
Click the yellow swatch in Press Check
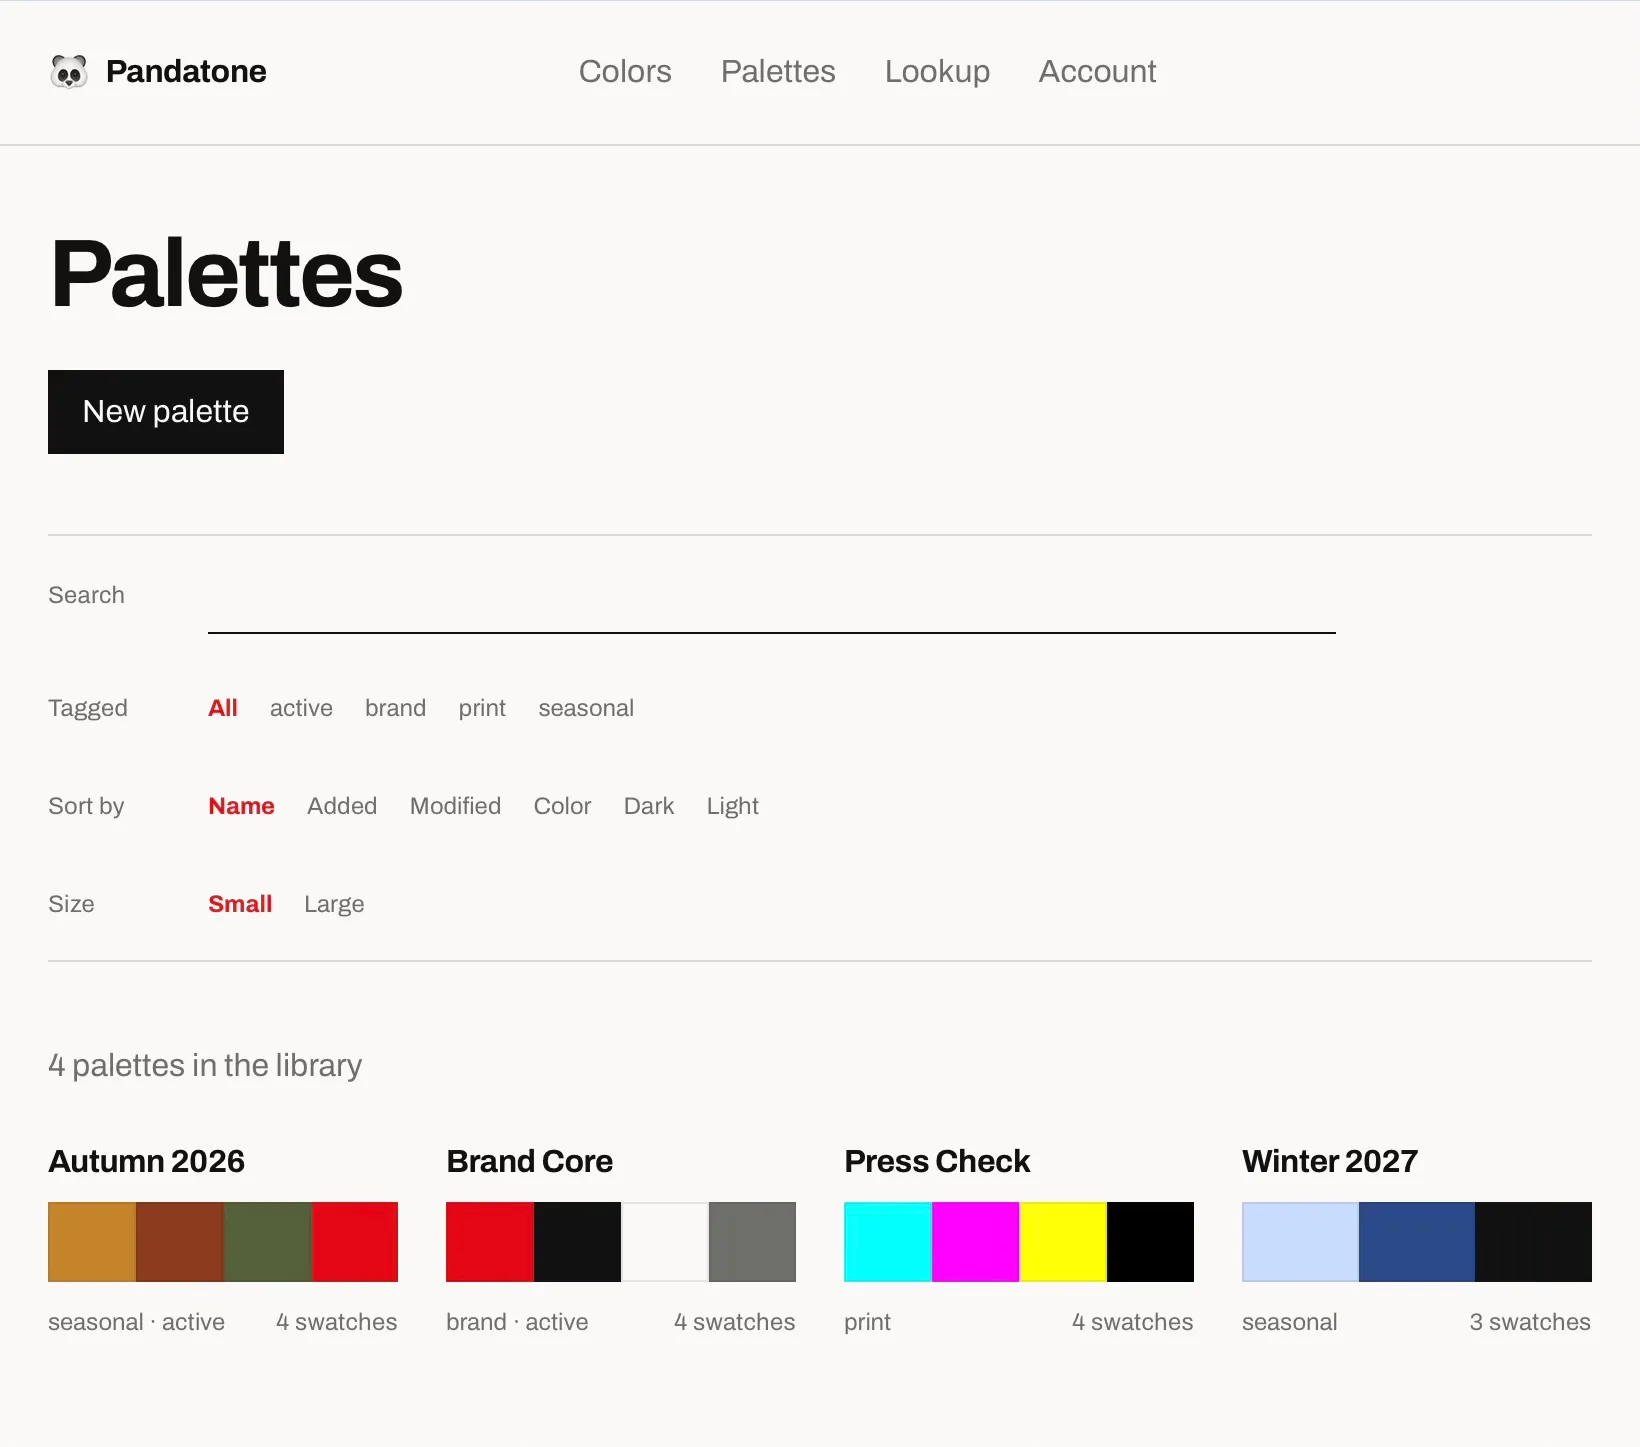1063,1242
